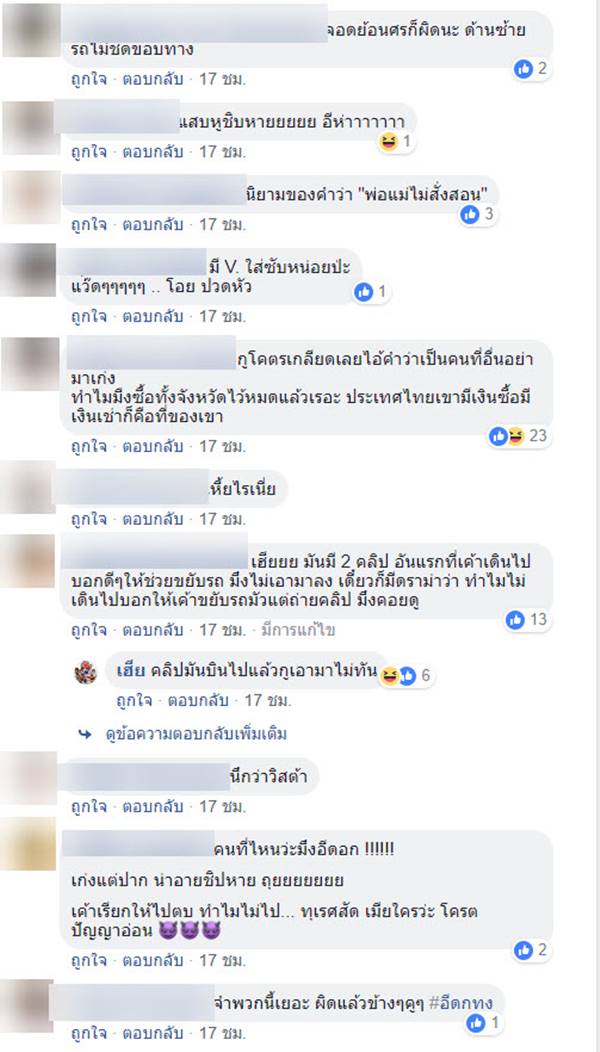
Task: Click ถูกใจ under the เฮีย คลิปมันบิน reply
Action: (134, 701)
